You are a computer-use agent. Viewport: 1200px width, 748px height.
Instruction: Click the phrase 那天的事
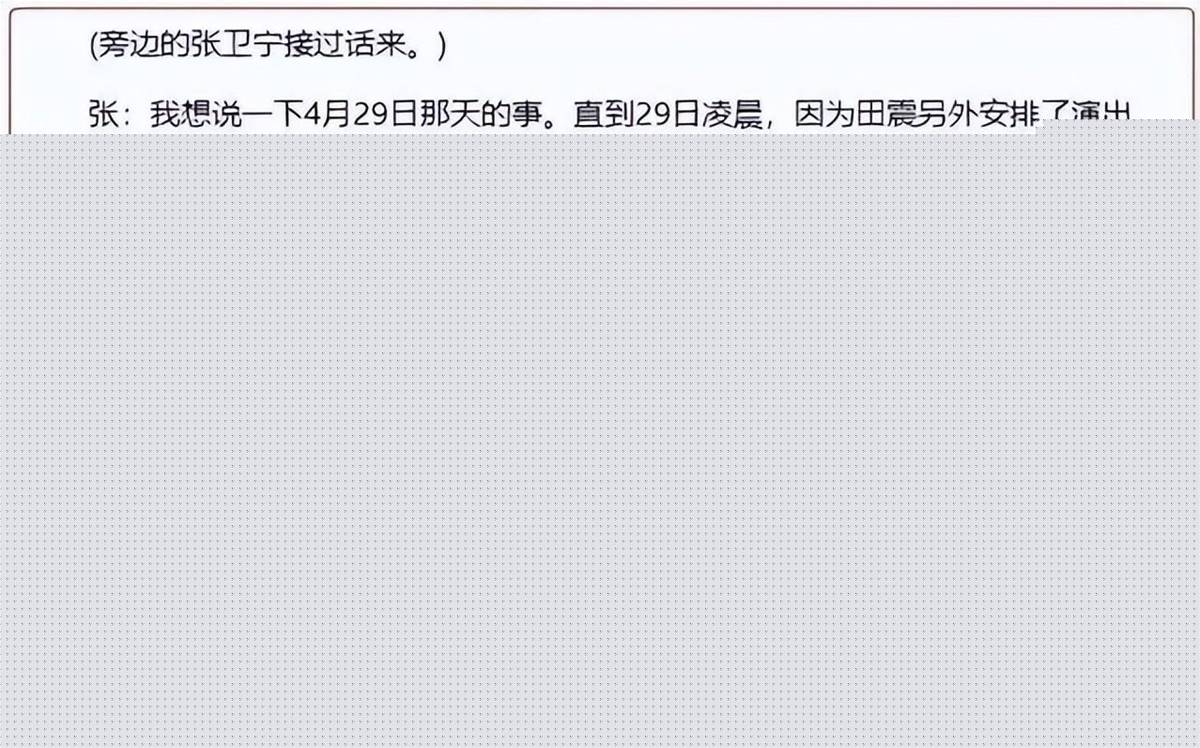tap(480, 113)
